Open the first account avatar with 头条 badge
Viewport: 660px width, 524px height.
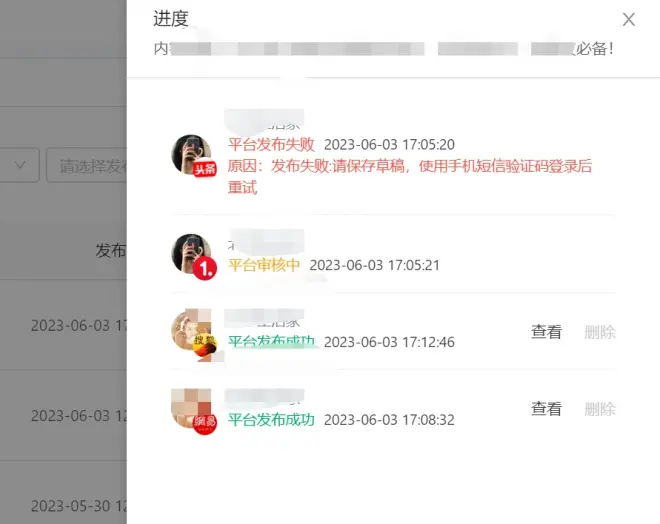tap(192, 154)
